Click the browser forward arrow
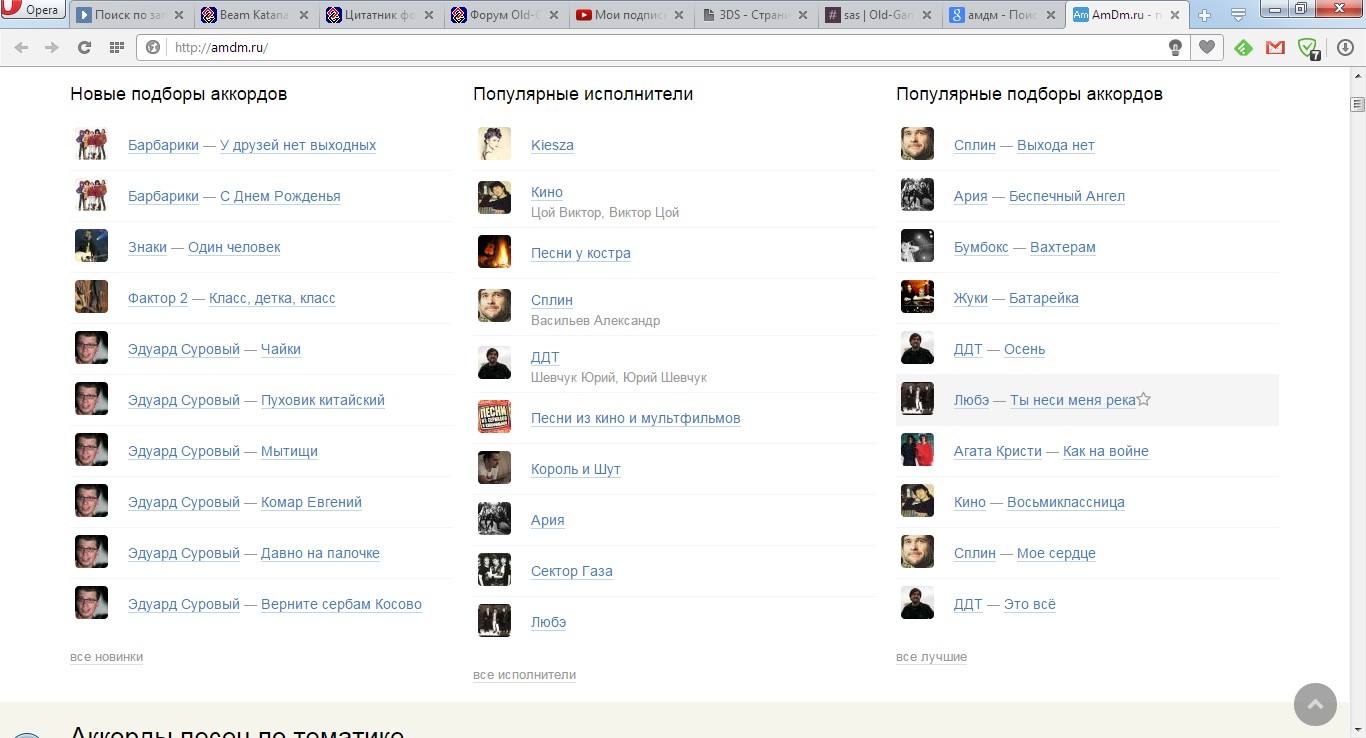The image size is (1366, 738). [x=52, y=47]
